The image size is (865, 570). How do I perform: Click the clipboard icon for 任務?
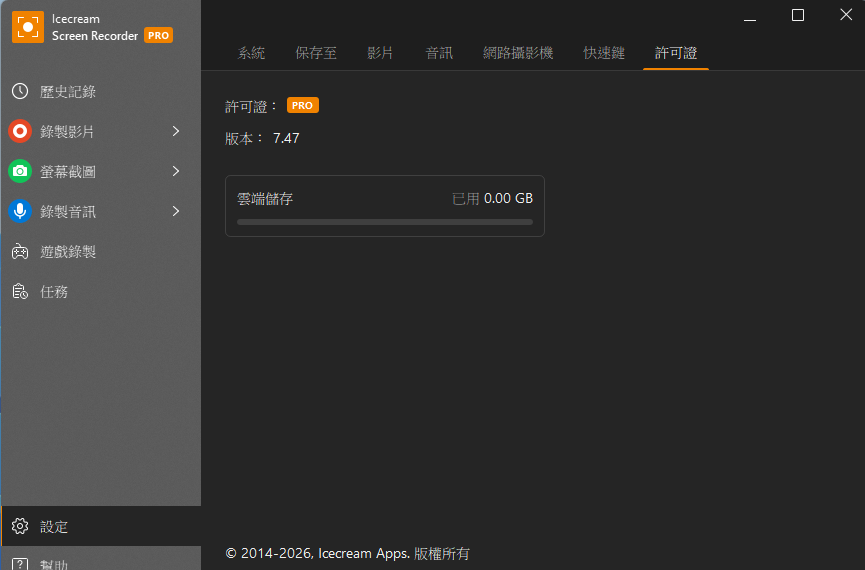tap(20, 291)
